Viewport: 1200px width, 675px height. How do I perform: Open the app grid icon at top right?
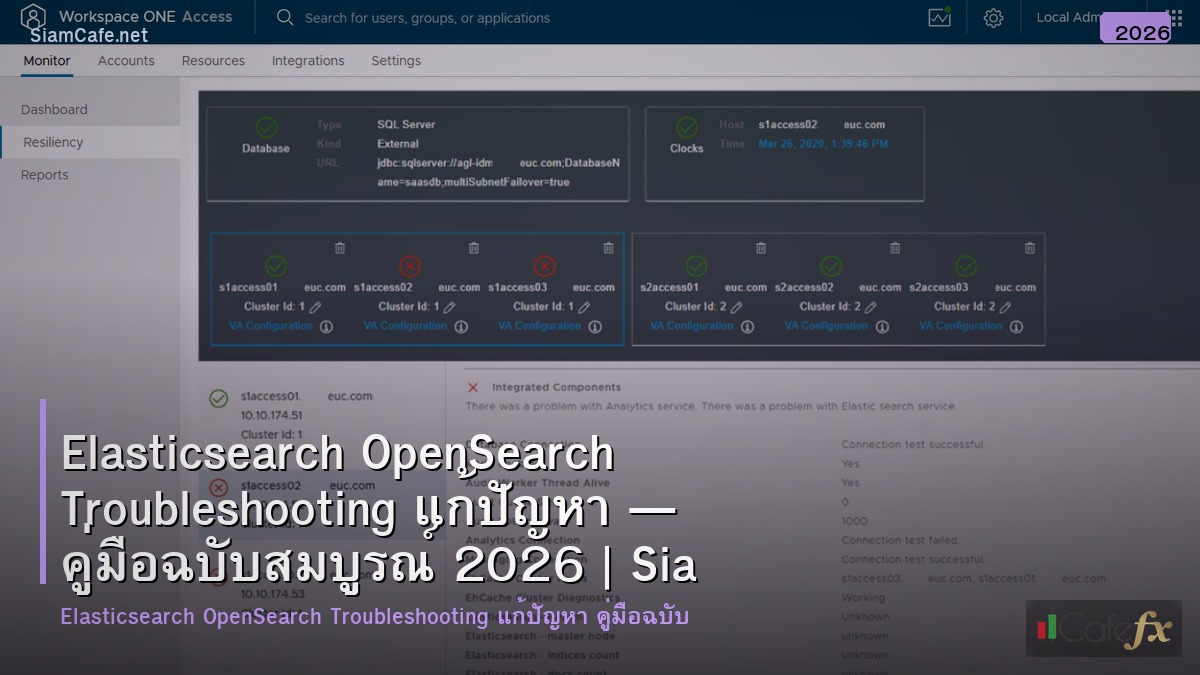pyautogui.click(x=1176, y=18)
